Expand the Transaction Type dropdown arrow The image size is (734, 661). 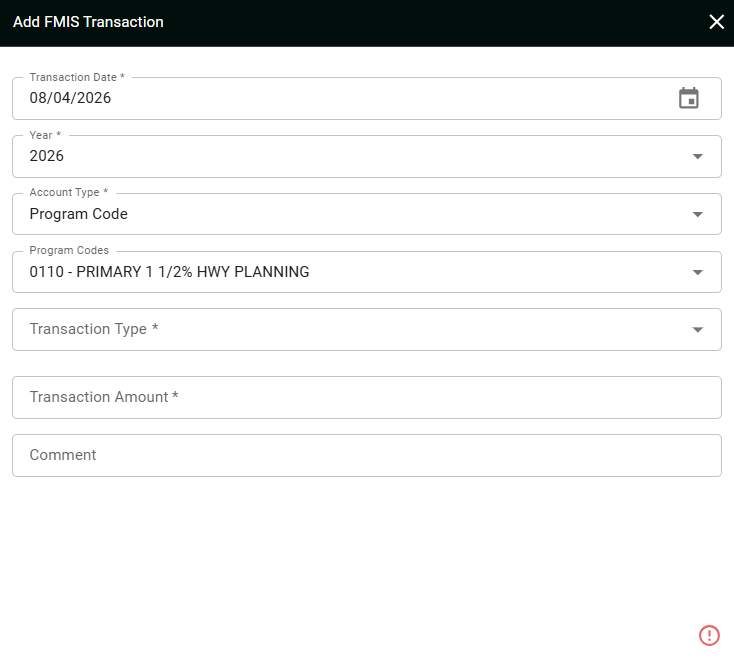697,330
